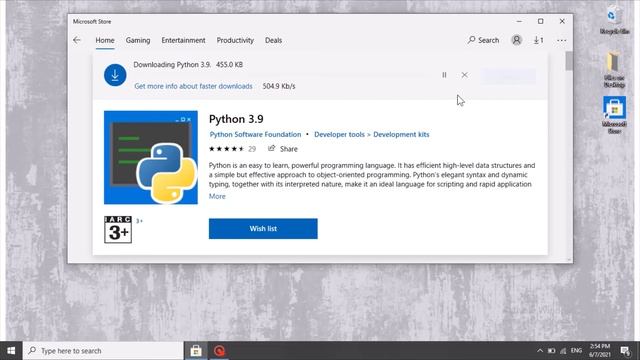Open the Deals tab
640x360 pixels.
pyautogui.click(x=273, y=40)
